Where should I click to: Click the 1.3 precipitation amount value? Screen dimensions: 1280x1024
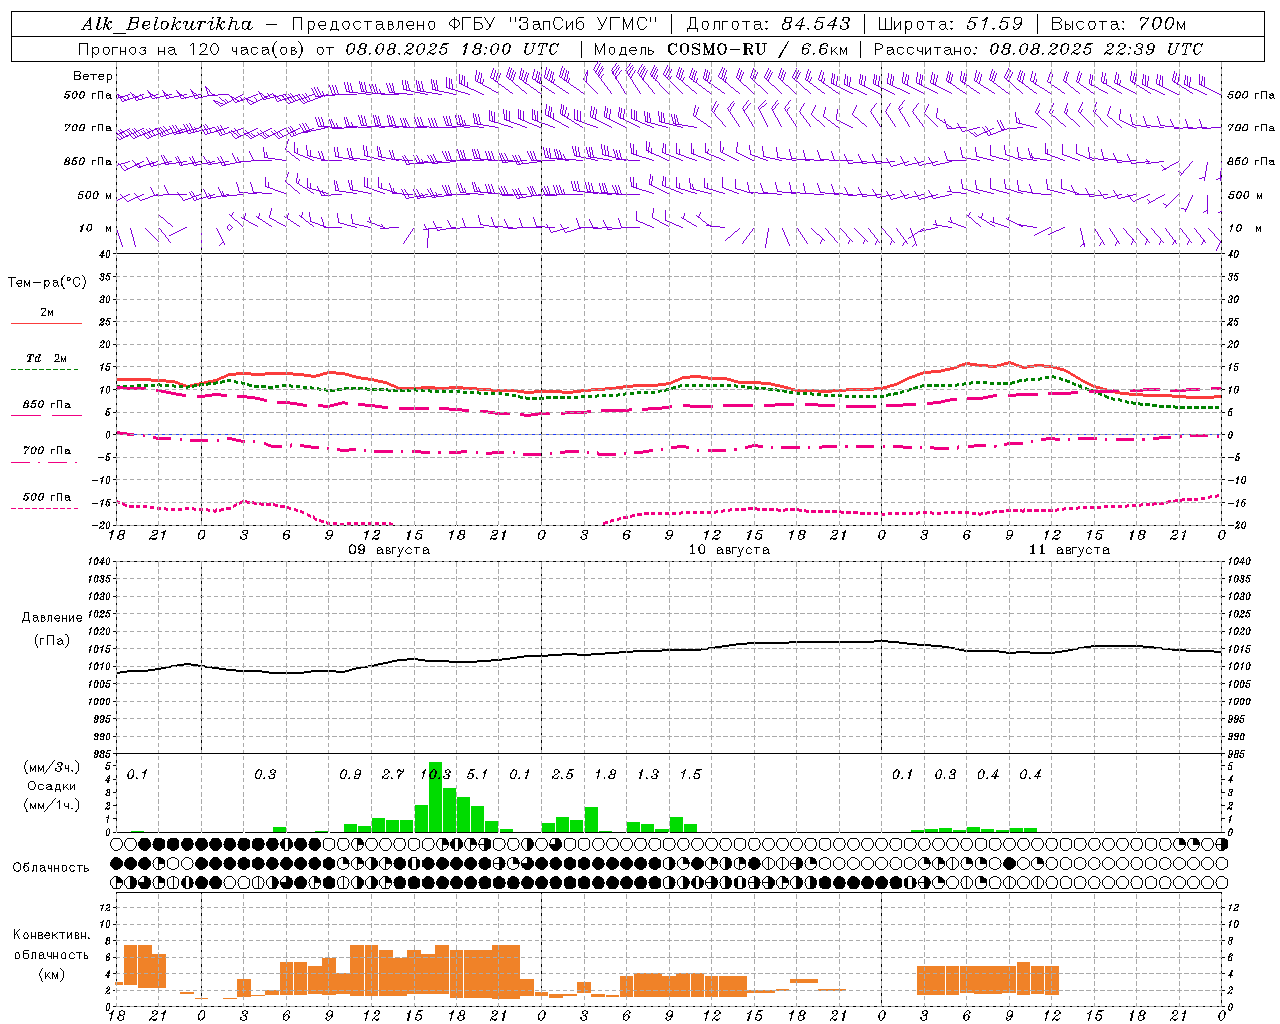(x=648, y=774)
